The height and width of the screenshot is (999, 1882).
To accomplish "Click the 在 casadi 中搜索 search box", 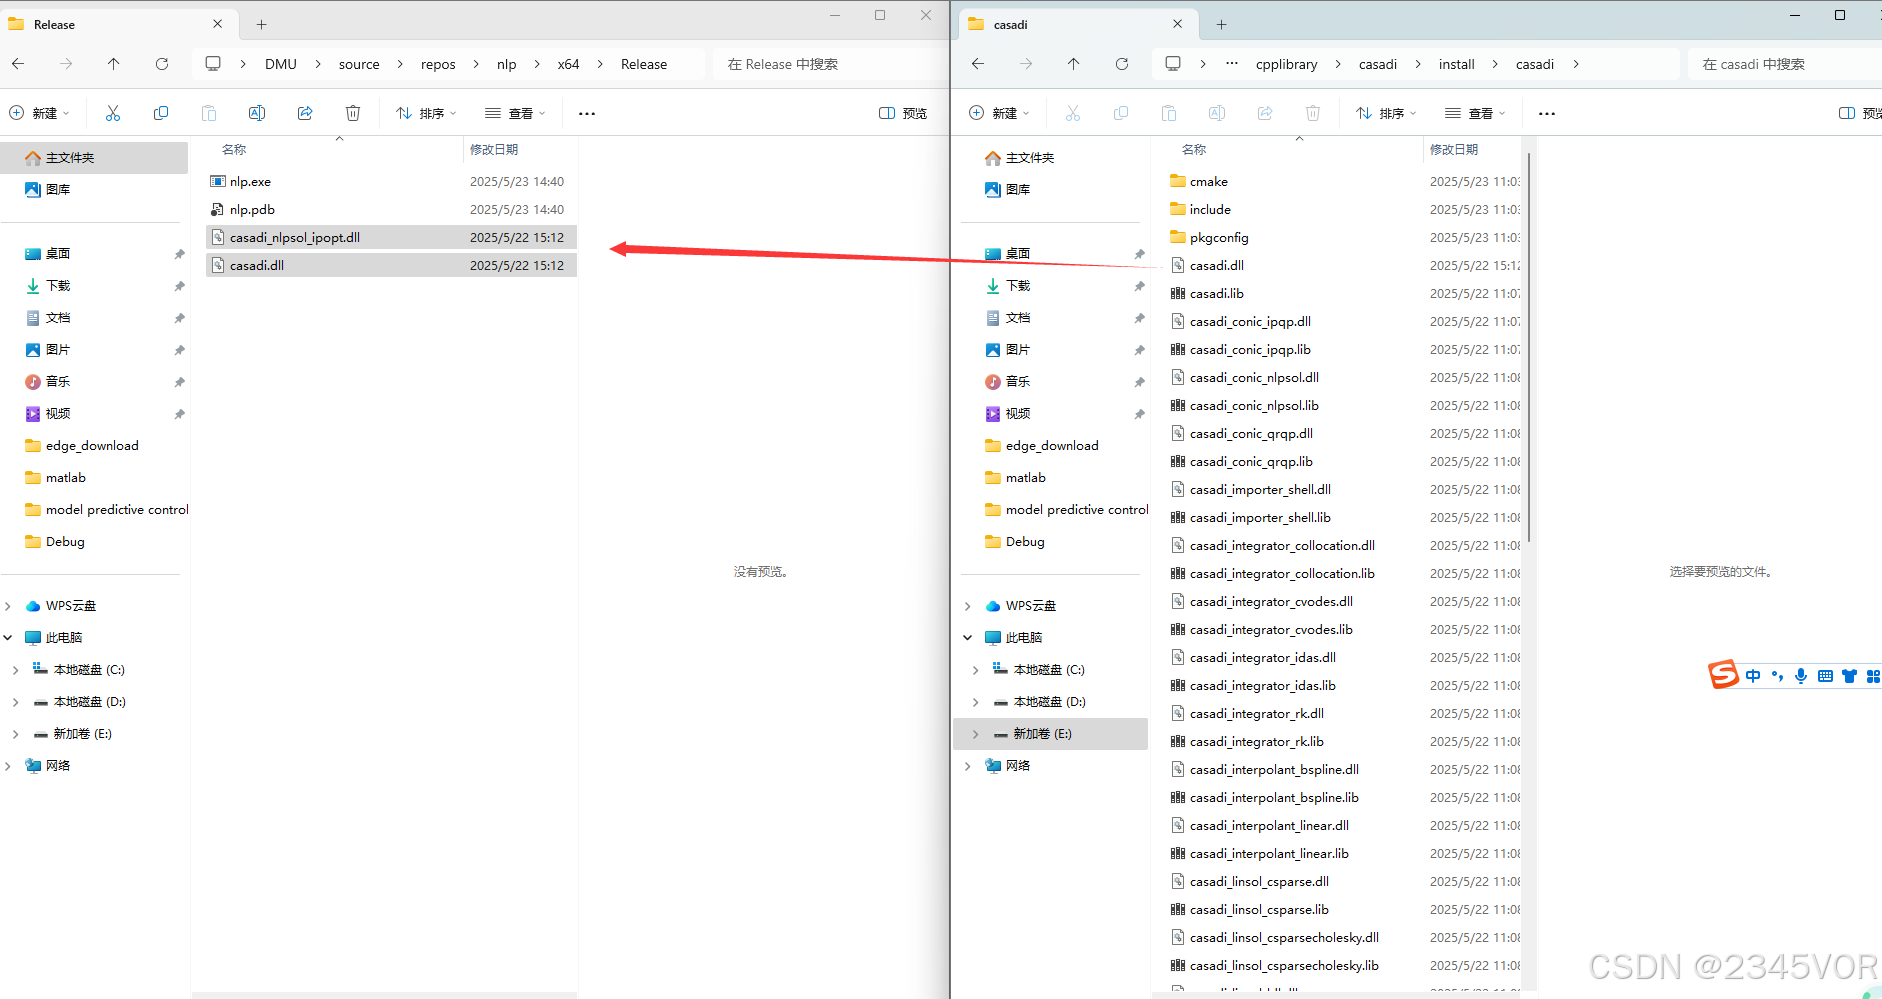I will pos(1780,63).
